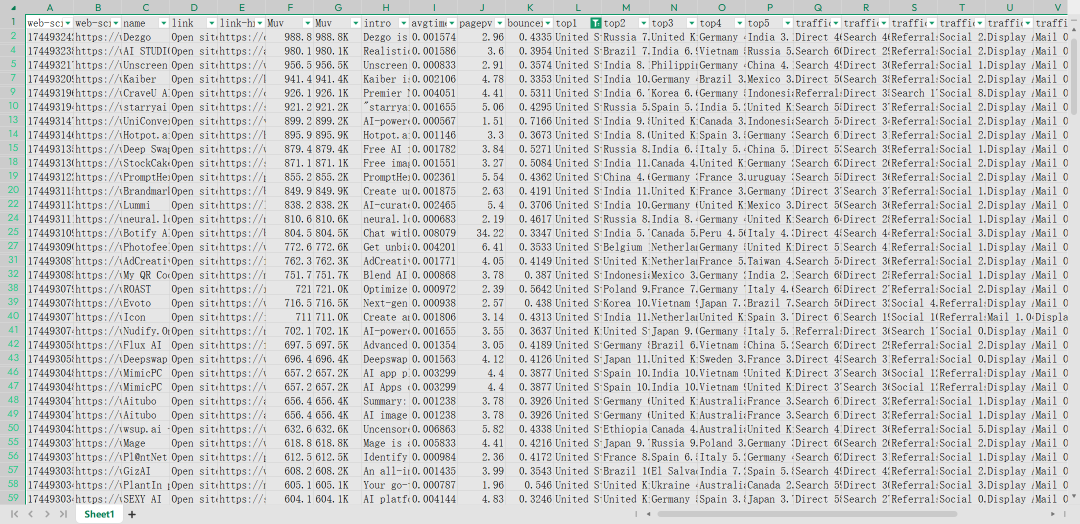Select the name cell 'Lummi'
1080x524 pixels.
tap(145, 205)
